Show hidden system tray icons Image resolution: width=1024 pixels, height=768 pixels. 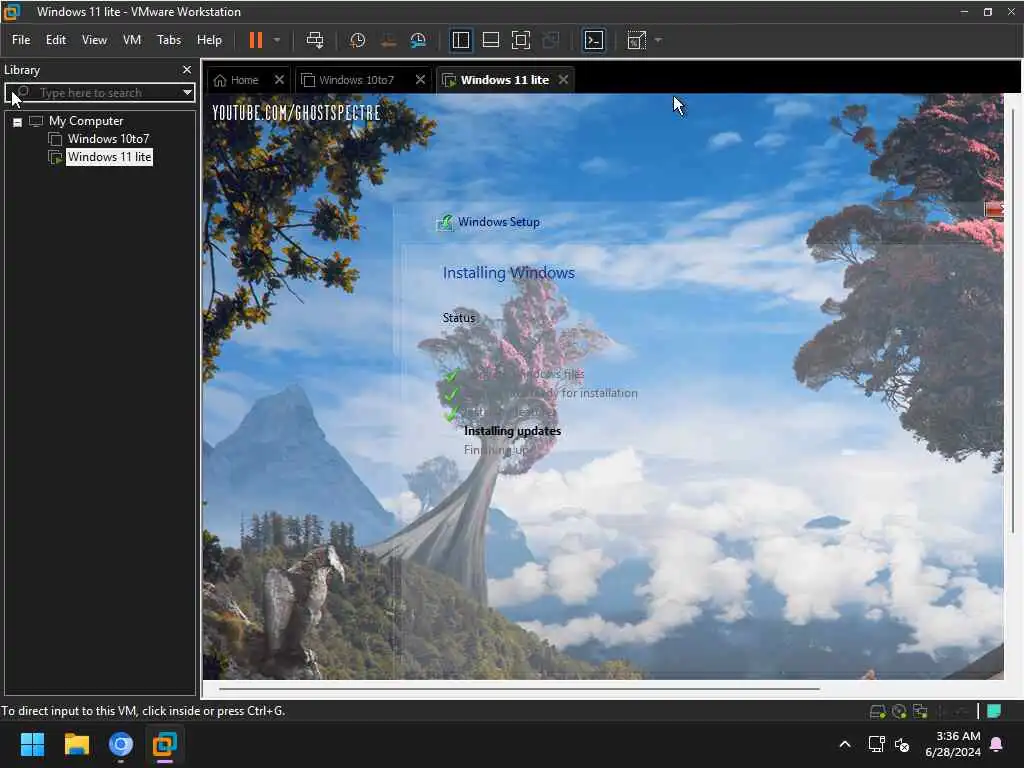[844, 744]
